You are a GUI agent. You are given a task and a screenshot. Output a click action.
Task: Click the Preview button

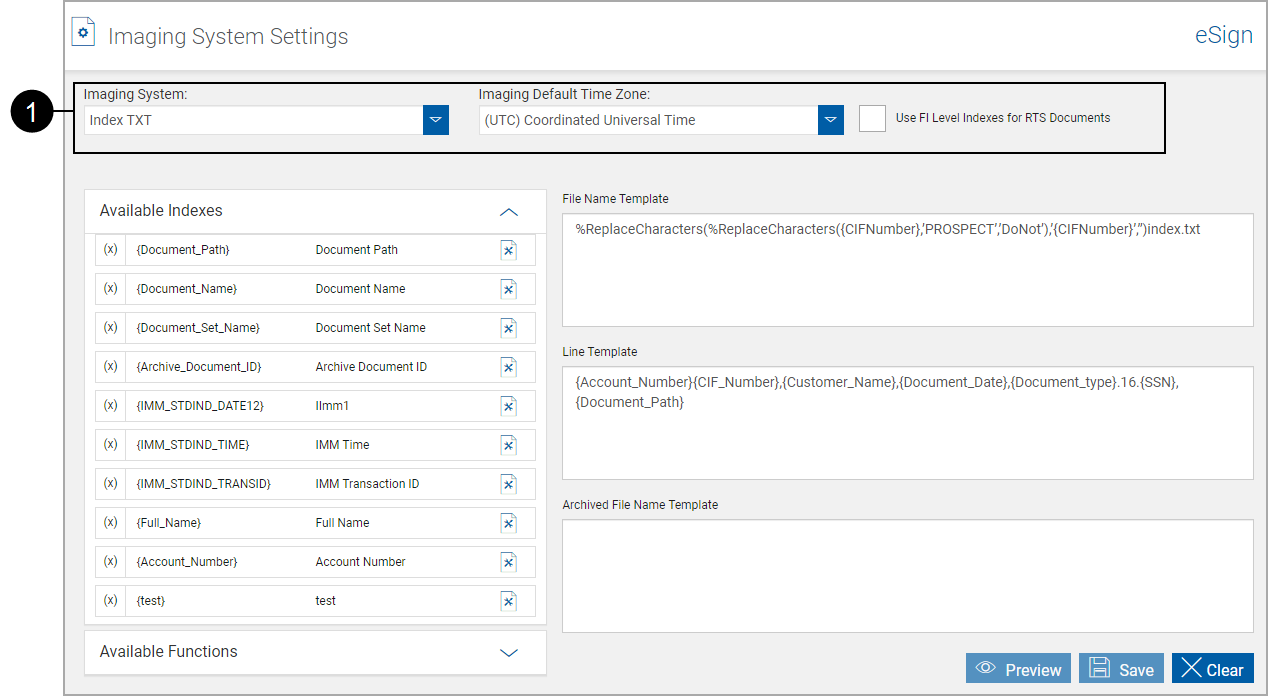(x=1018, y=668)
